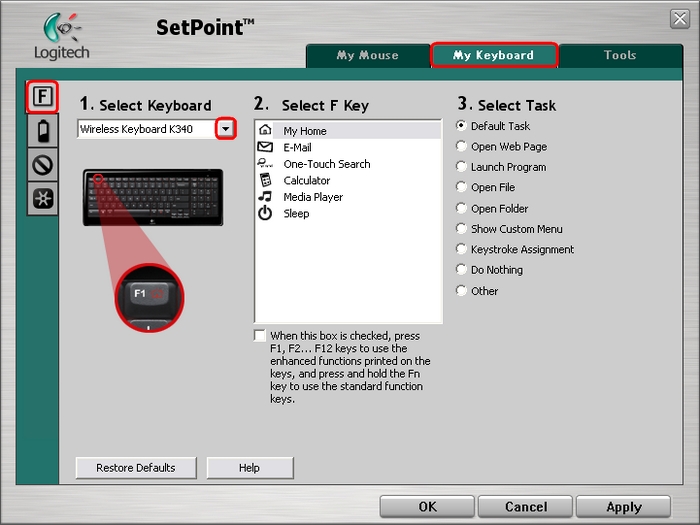Click the music note icon for Media Player

[265, 196]
